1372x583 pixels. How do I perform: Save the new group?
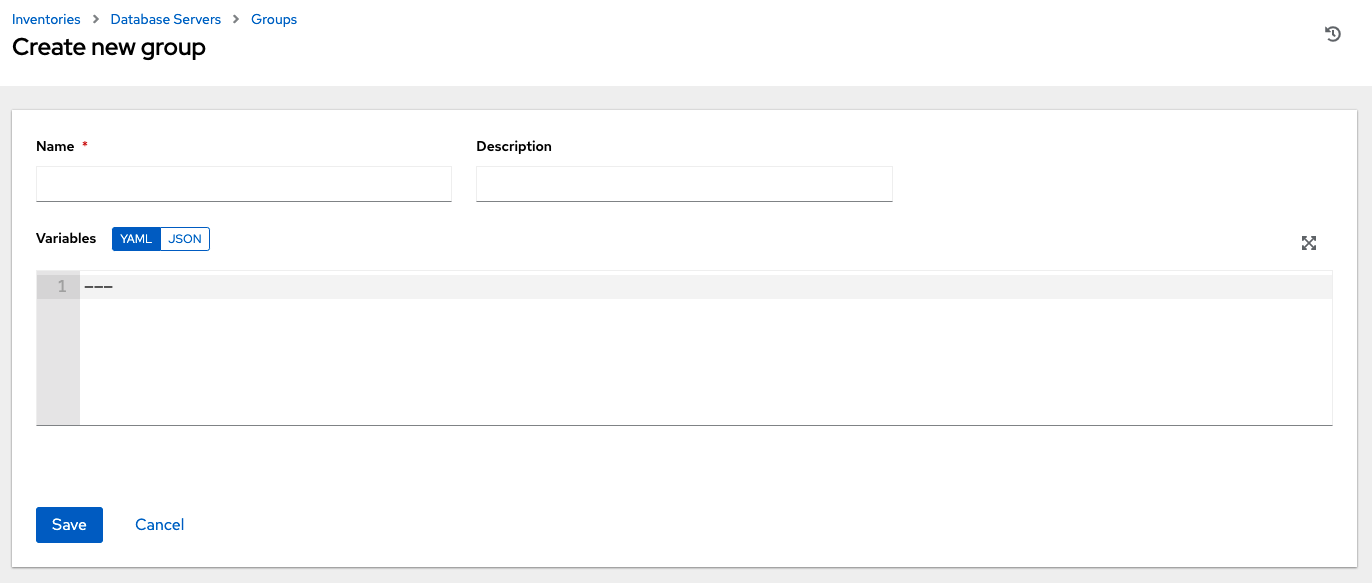pos(69,524)
